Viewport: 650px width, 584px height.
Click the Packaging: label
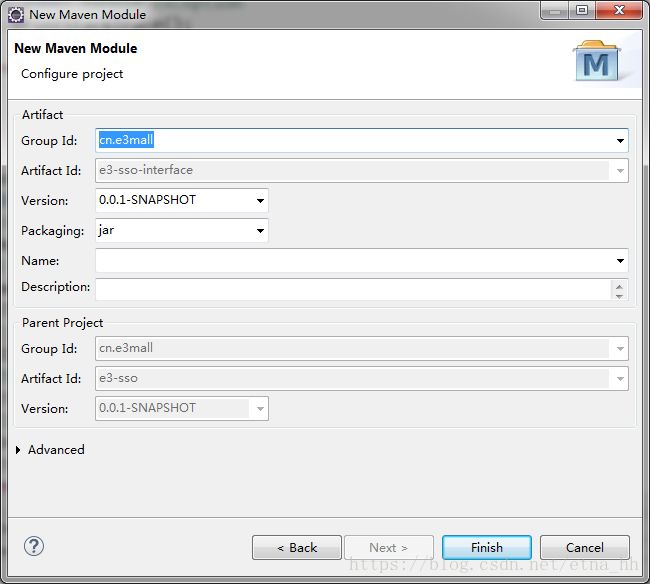pyautogui.click(x=53, y=231)
